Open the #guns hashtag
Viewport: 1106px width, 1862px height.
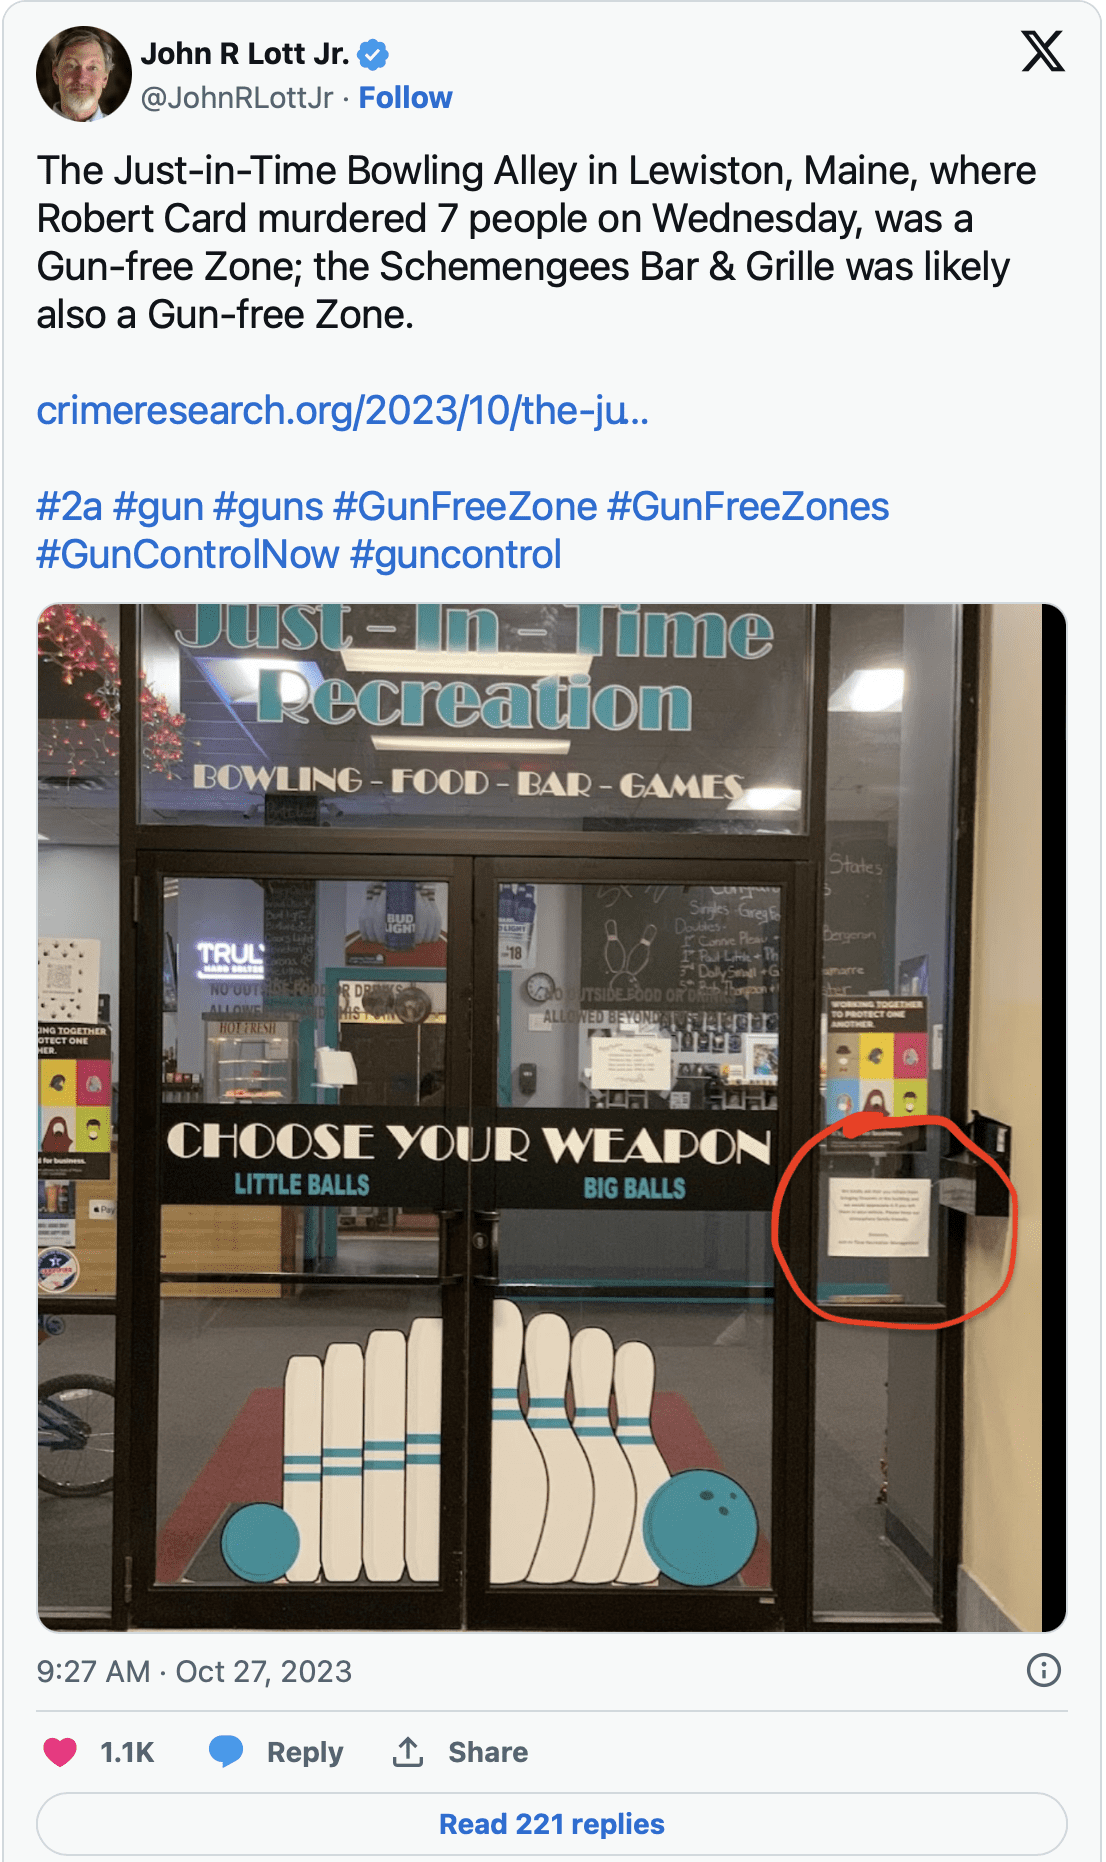(268, 507)
